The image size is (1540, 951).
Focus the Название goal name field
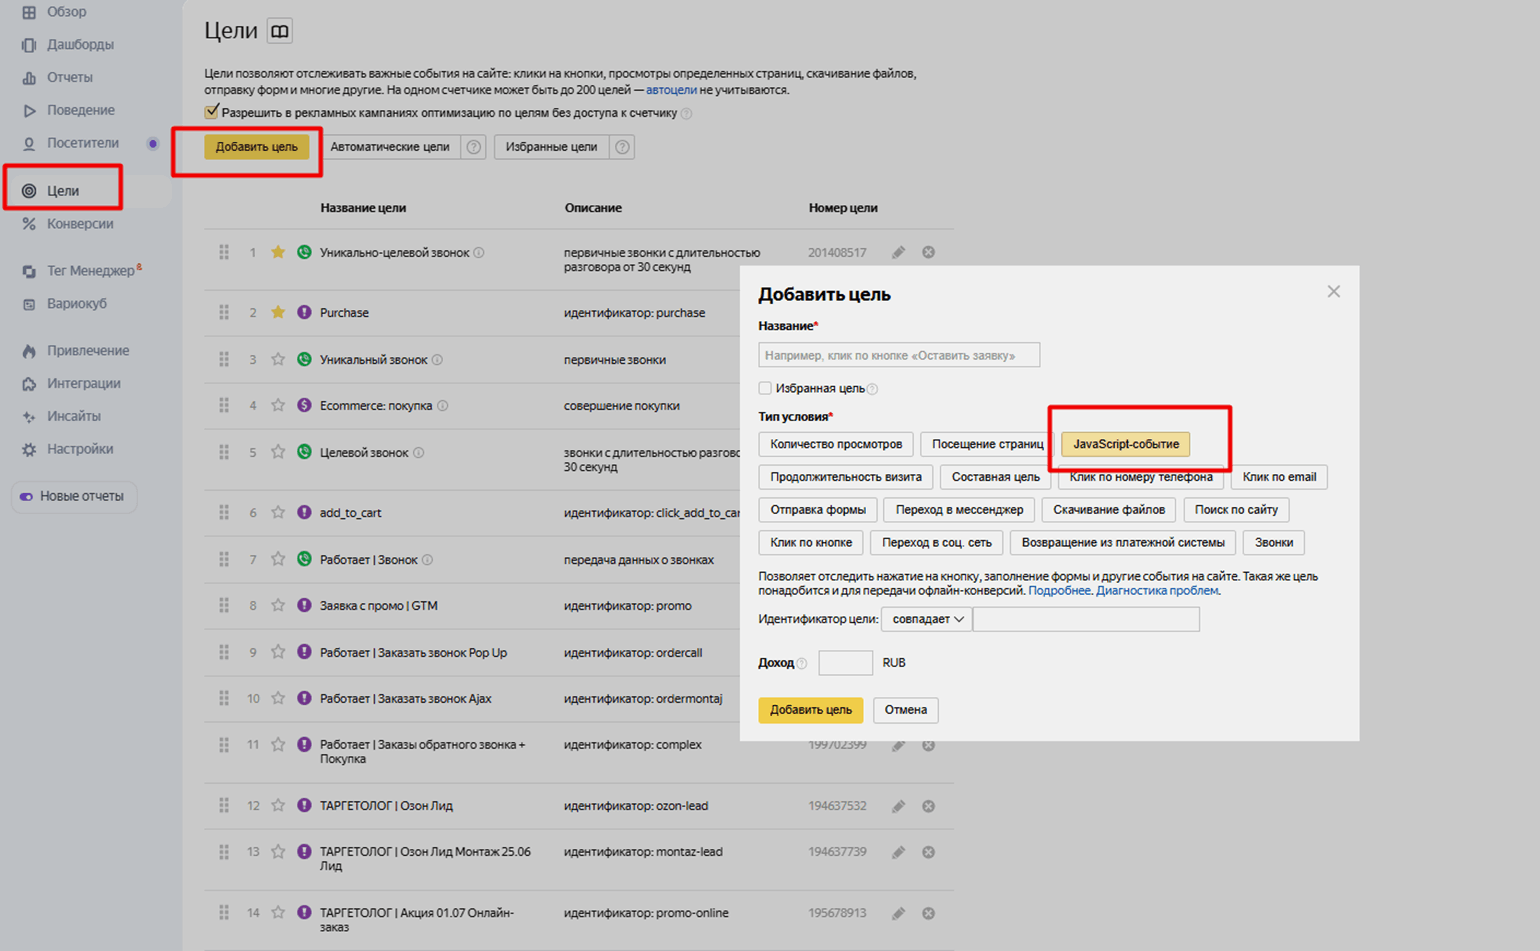point(898,355)
